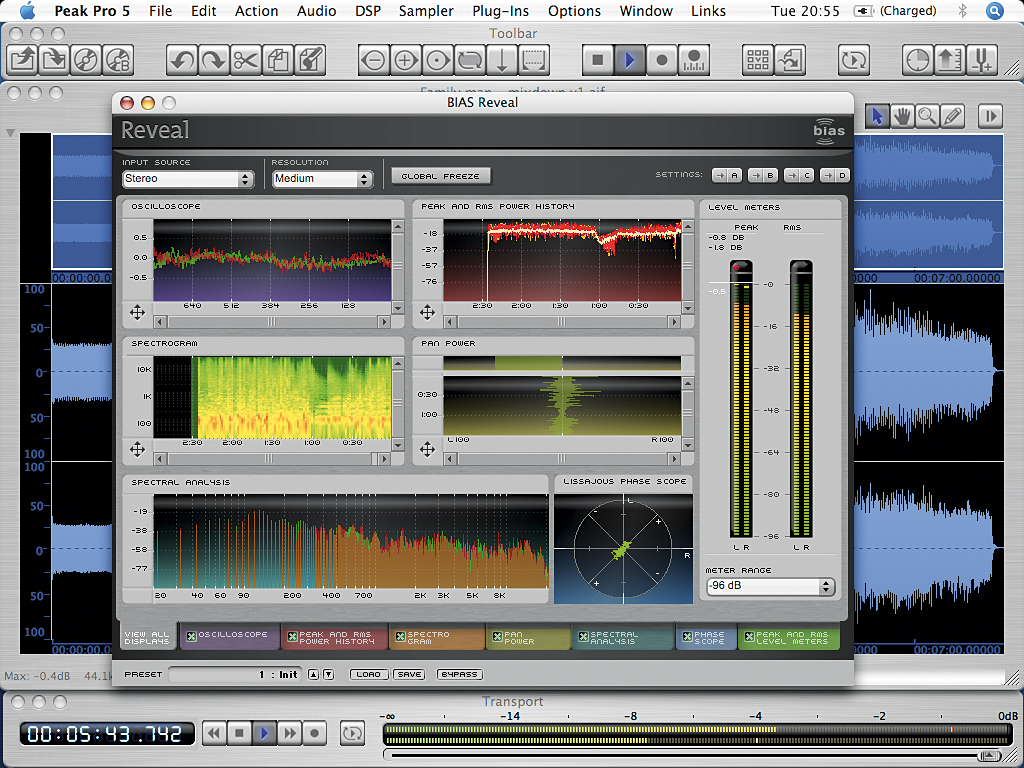Click the Zoom Out minus icon
The height and width of the screenshot is (768, 1024).
click(374, 61)
